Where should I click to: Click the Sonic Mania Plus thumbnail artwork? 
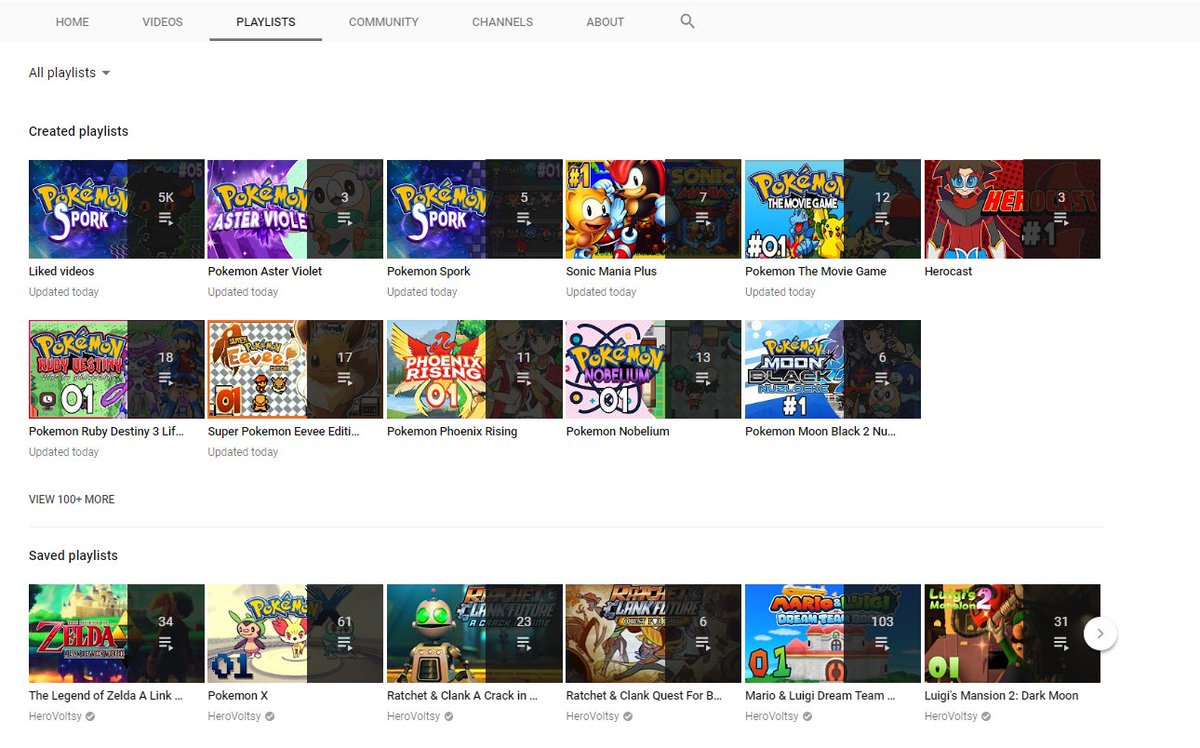[653, 209]
